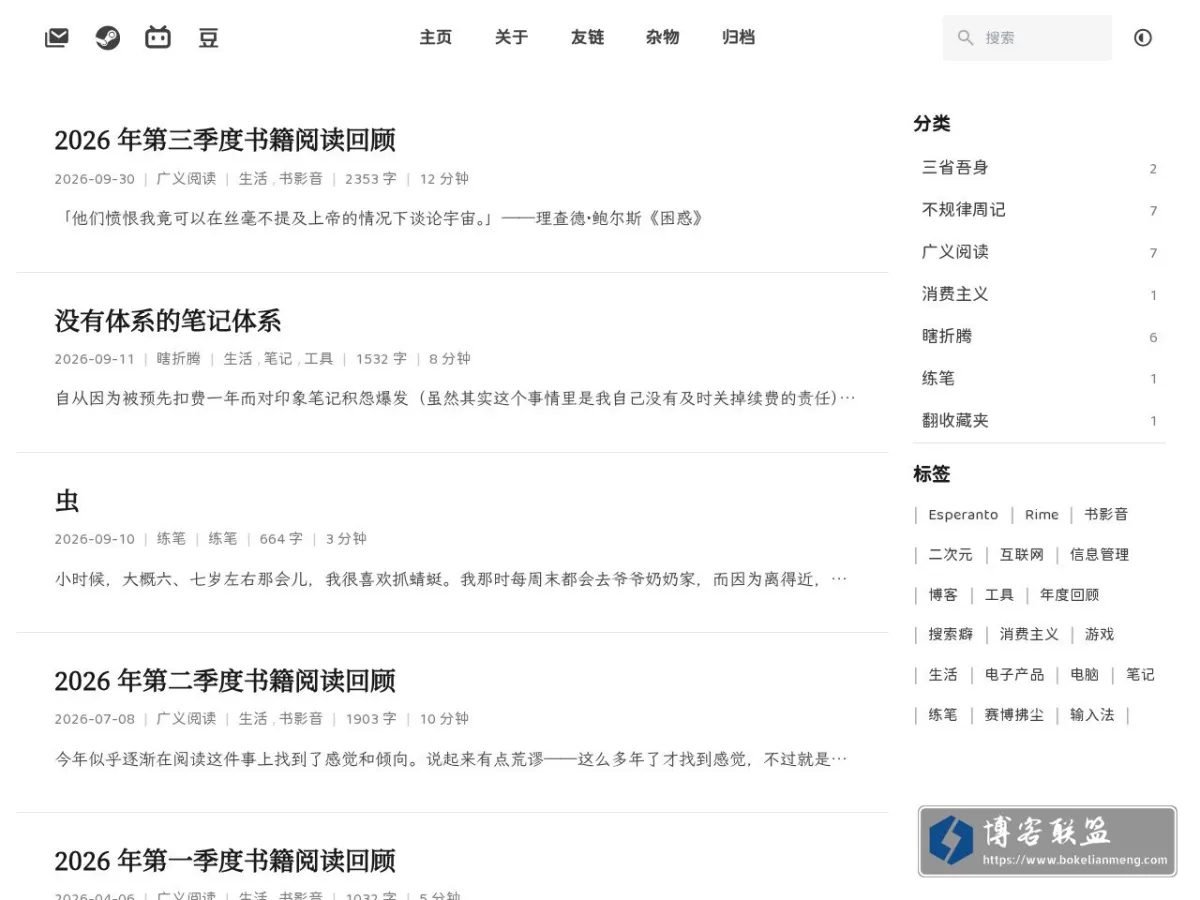Click sidebar tag 生活
Screen dimensions: 1200x900
943,675
